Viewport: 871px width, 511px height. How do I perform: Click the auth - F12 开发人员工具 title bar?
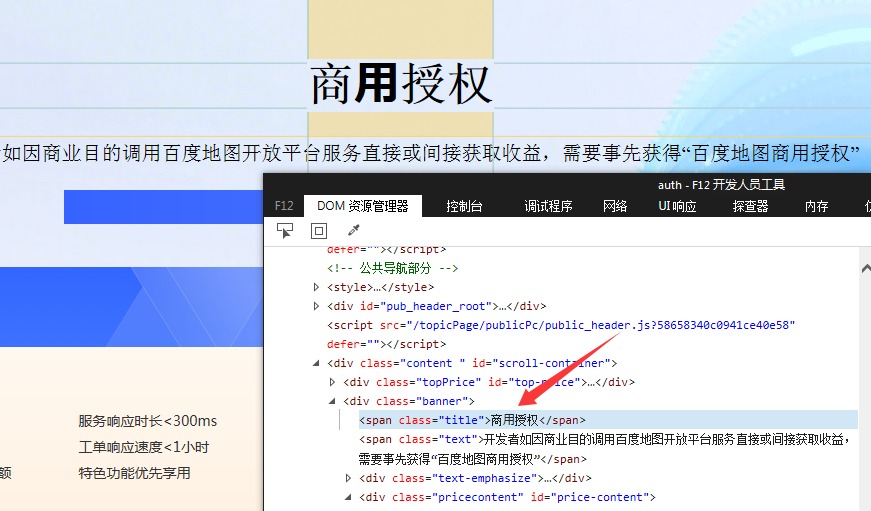(721, 184)
